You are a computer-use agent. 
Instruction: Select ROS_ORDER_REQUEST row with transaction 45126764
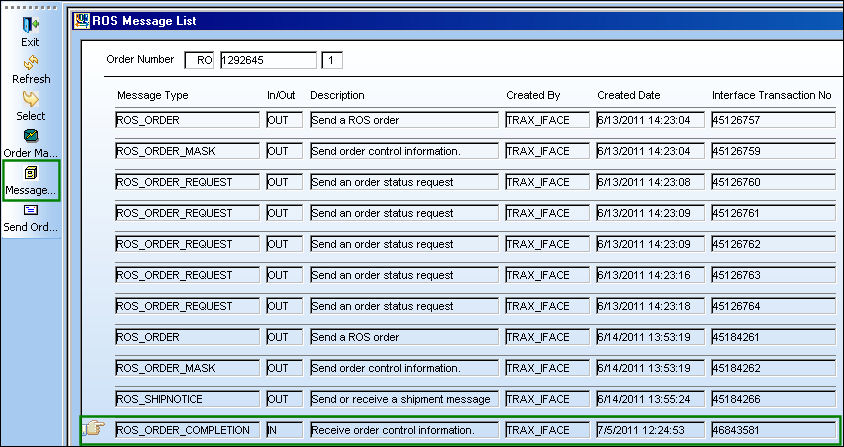tap(475, 306)
